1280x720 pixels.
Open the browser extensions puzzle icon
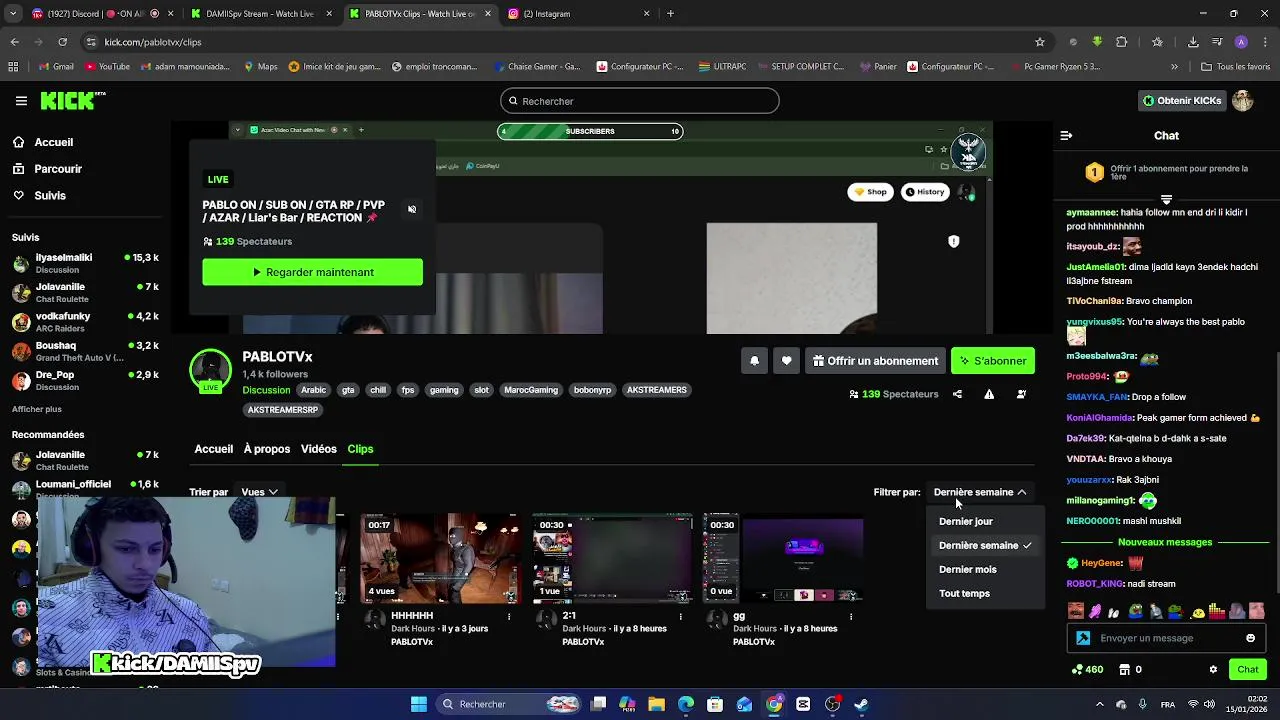[x=1121, y=42]
